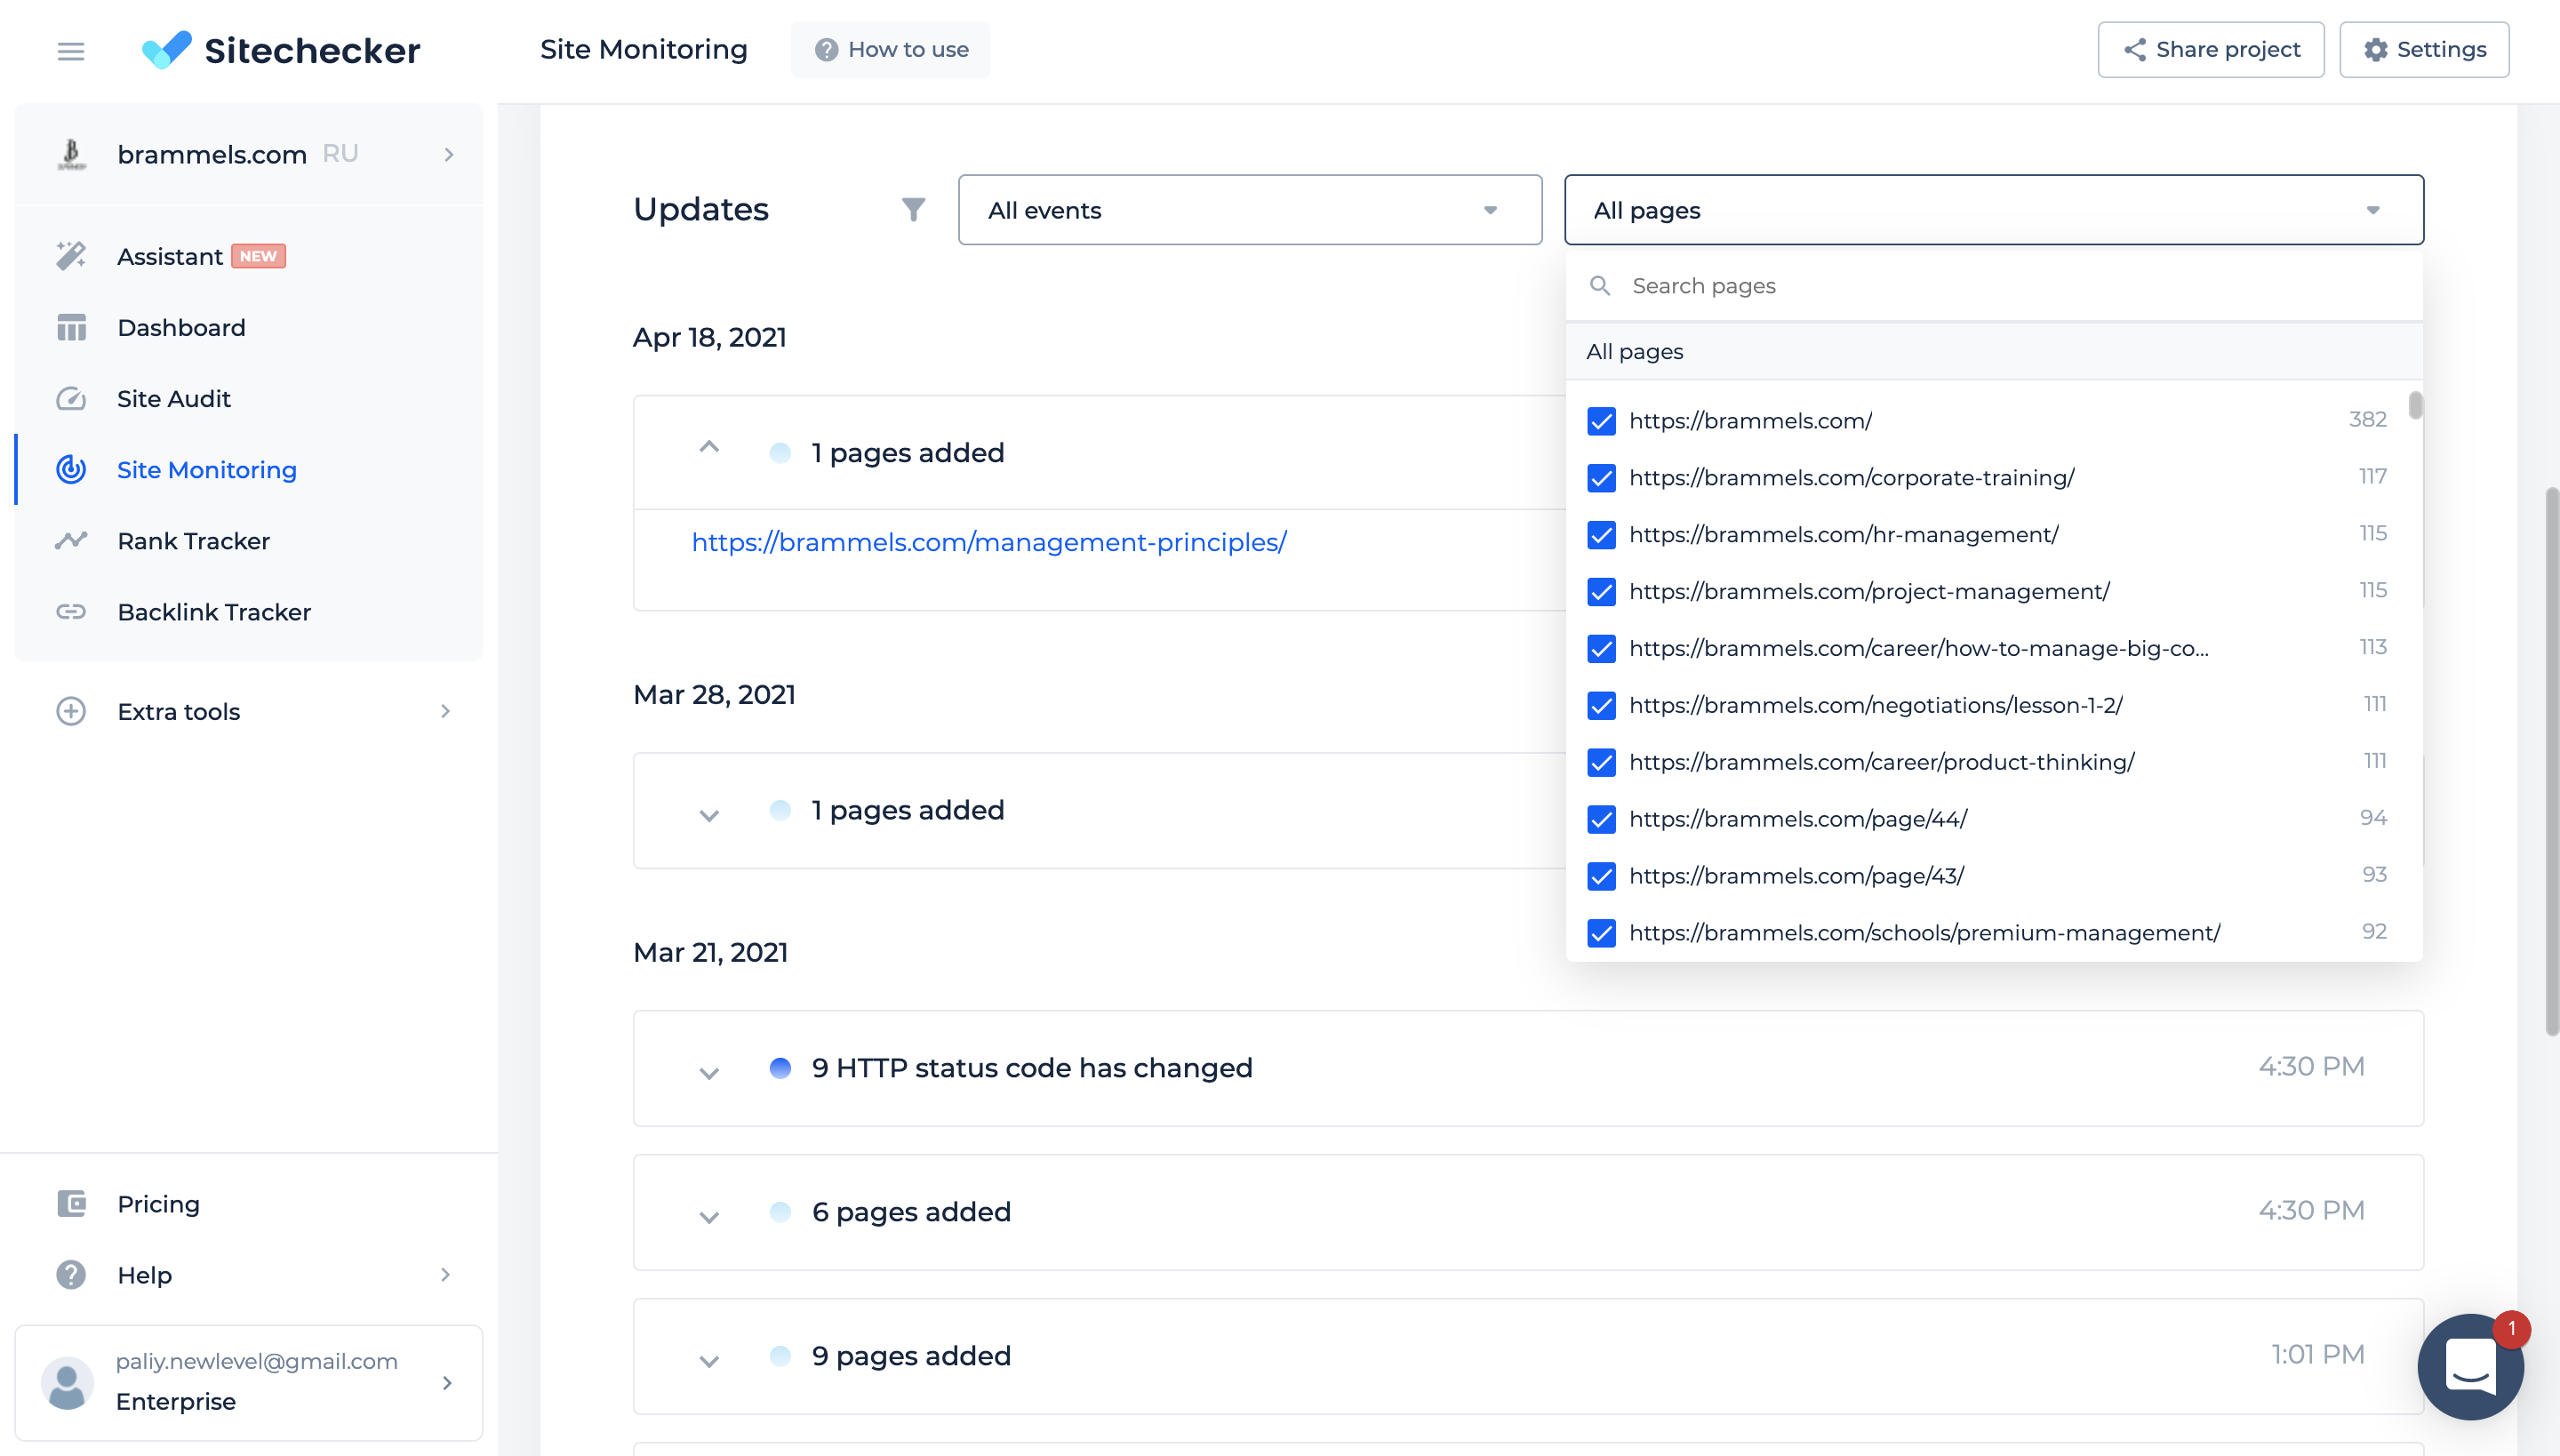Click the Pricing menu item

point(156,1203)
